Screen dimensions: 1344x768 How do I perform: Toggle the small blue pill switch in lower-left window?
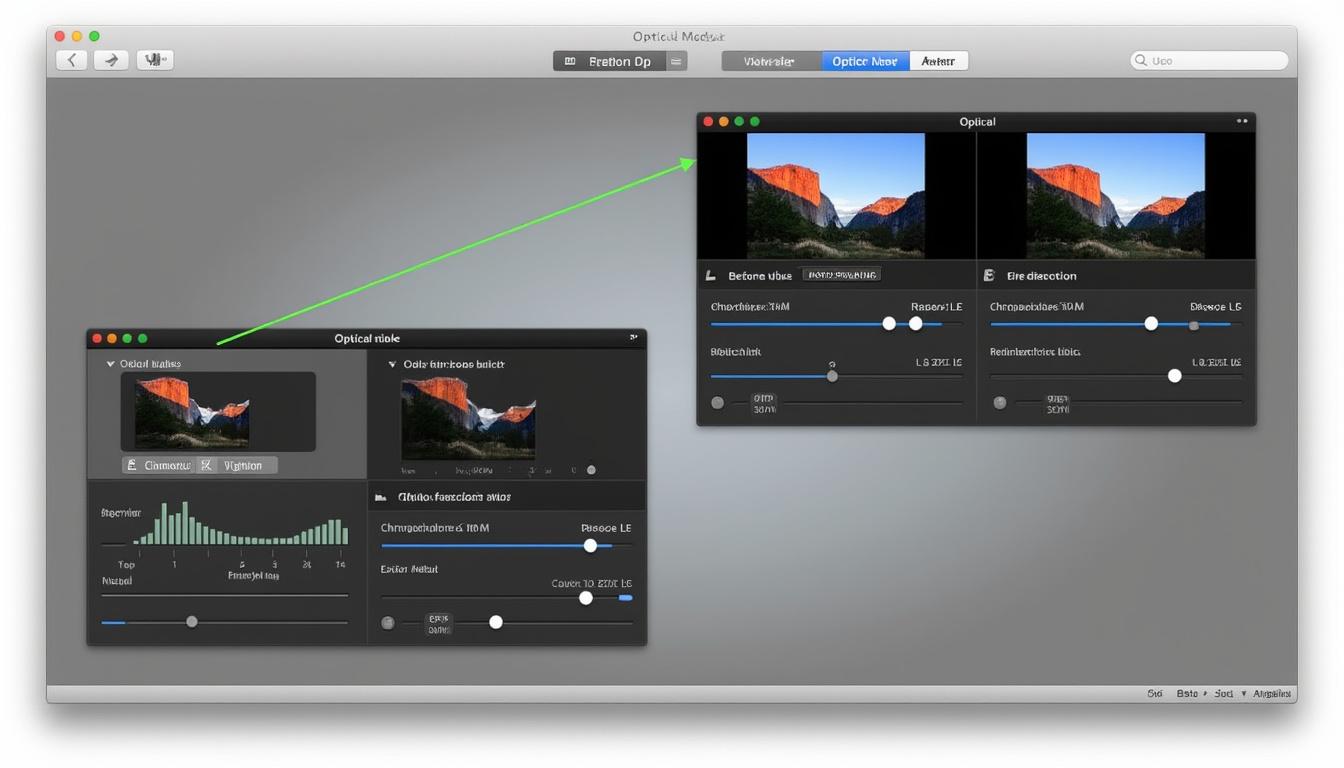pos(625,598)
